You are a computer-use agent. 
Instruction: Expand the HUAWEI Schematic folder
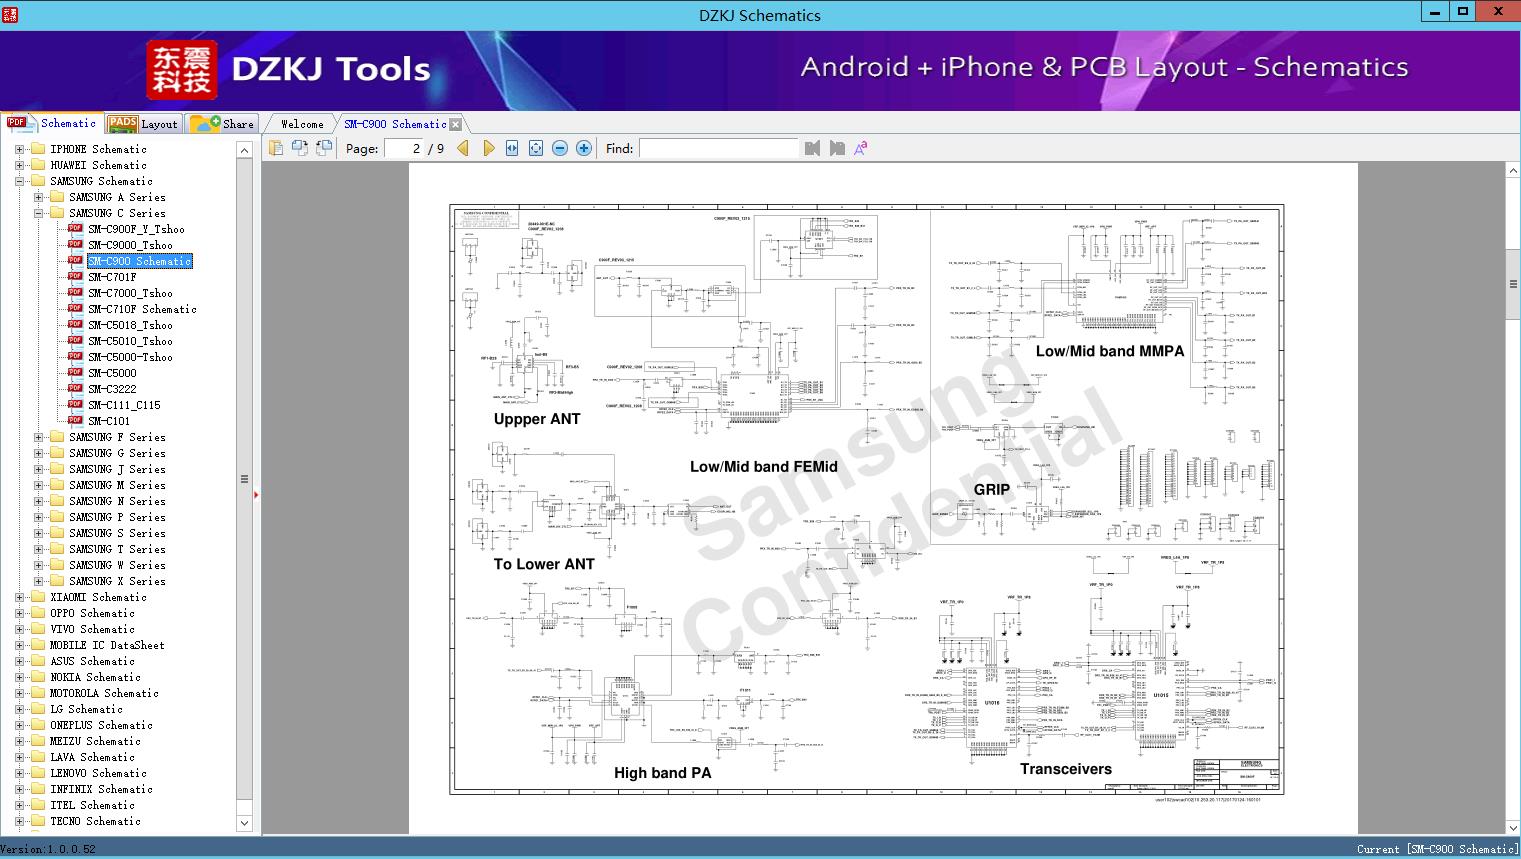pos(19,165)
